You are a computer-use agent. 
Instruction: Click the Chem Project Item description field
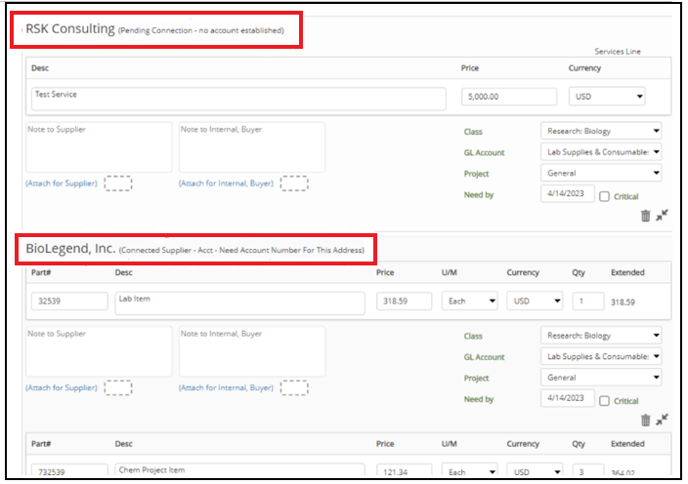pos(240,470)
